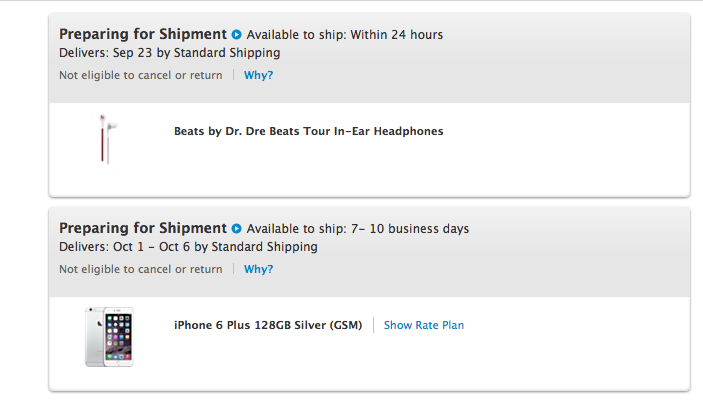Click the blue arrow icon beside 7-10 business days
Screen dimensions: 703x409
pos(237,228)
